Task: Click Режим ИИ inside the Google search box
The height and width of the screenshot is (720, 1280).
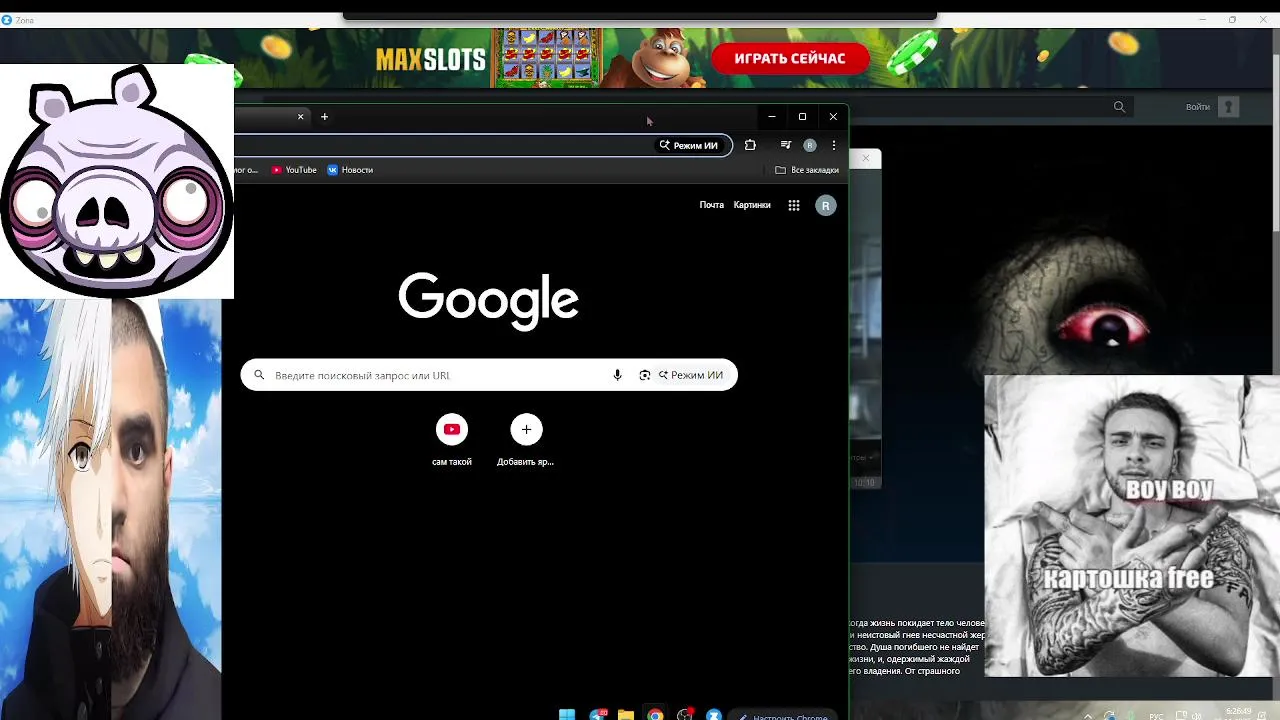Action: coord(691,375)
